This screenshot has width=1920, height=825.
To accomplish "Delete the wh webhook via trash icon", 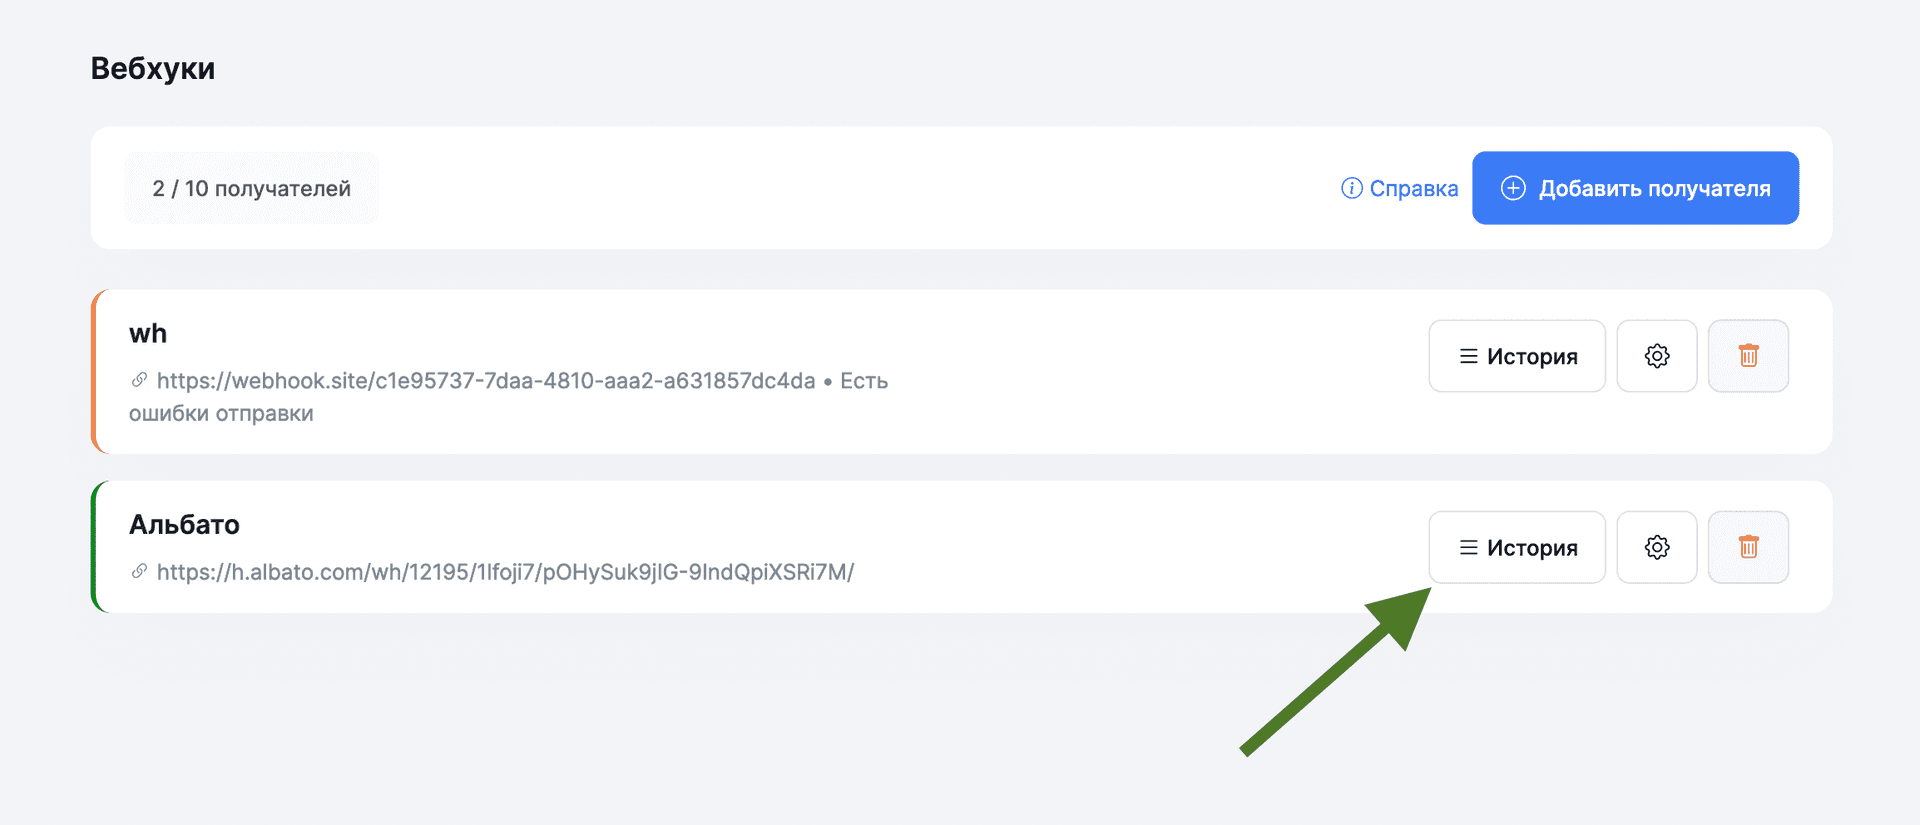I will 1748,356.
